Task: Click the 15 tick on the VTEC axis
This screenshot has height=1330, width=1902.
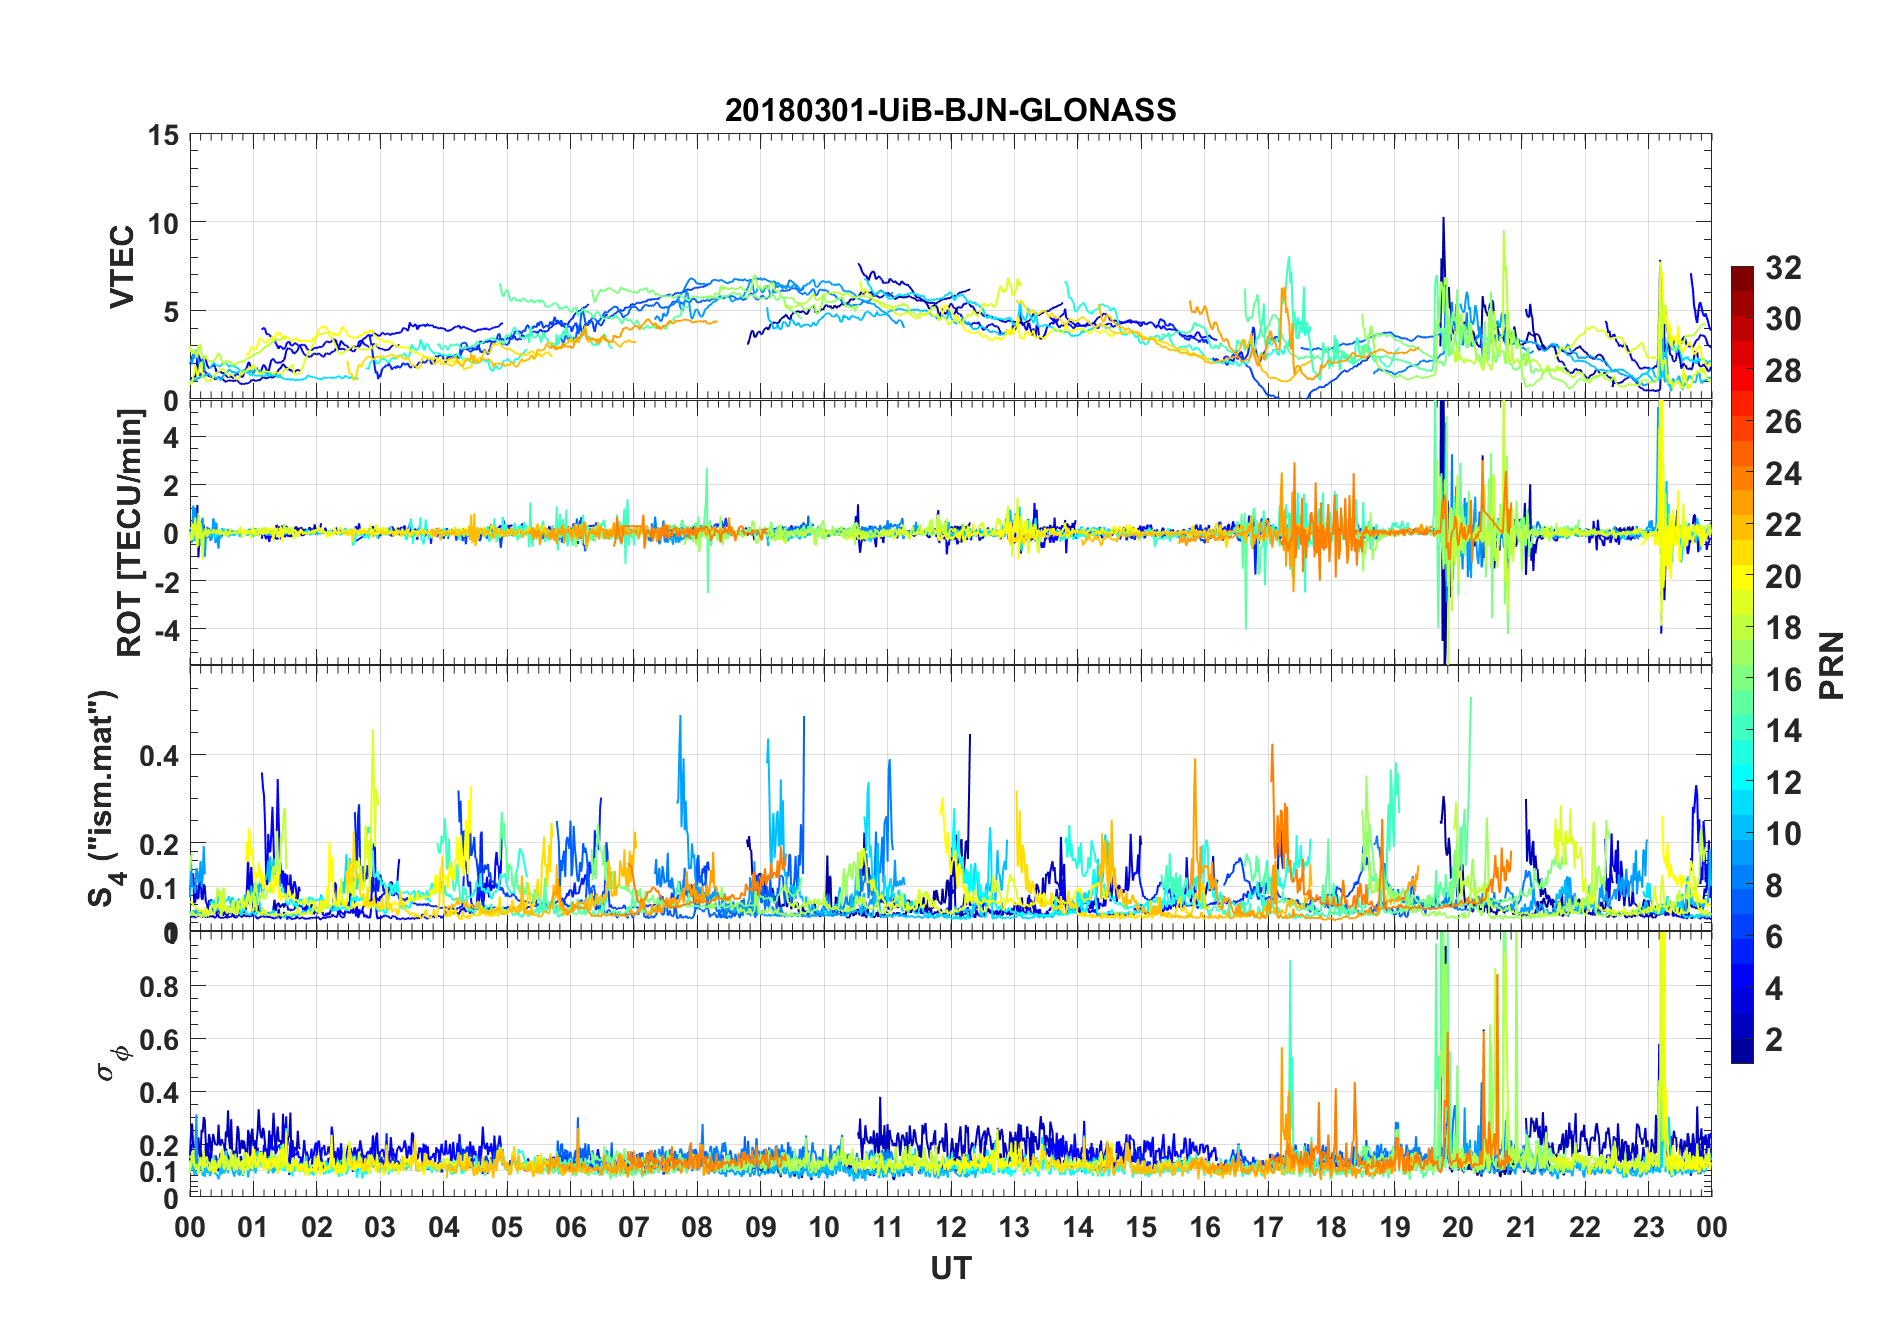Action: (163, 135)
